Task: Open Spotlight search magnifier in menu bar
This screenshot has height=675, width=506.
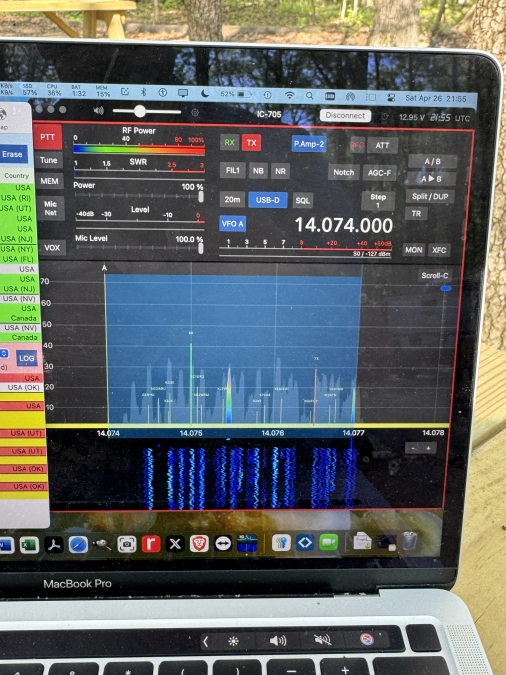Action: click(309, 96)
